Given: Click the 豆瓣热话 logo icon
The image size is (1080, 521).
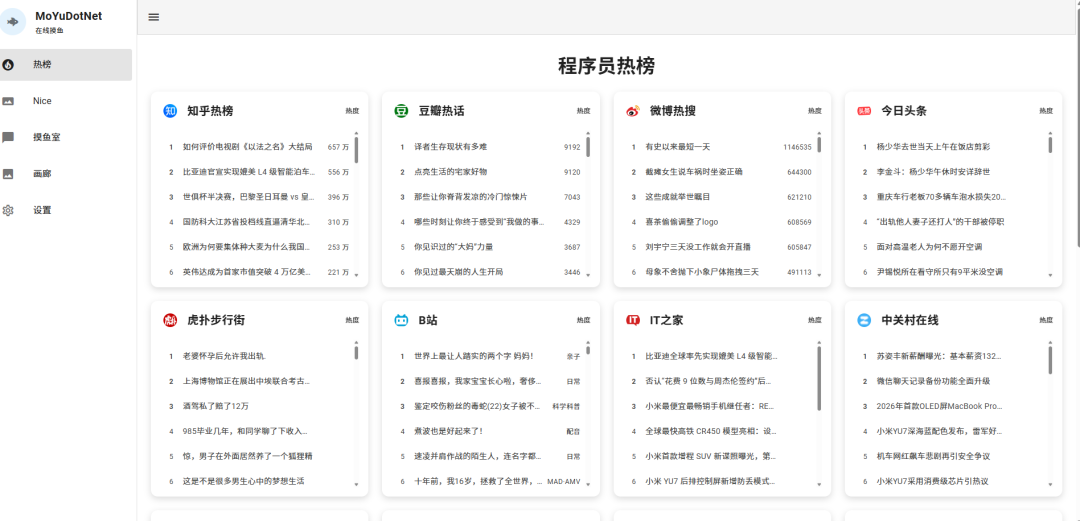Looking at the screenshot, I should tap(402, 111).
